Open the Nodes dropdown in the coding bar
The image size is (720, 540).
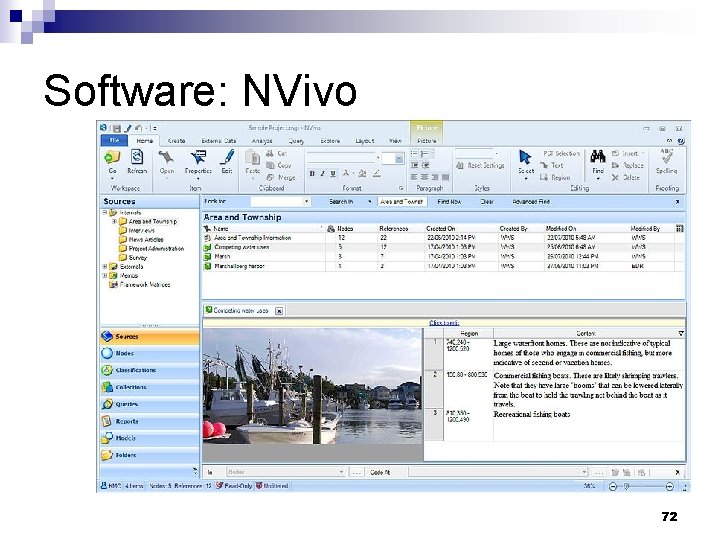pyautogui.click(x=341, y=472)
